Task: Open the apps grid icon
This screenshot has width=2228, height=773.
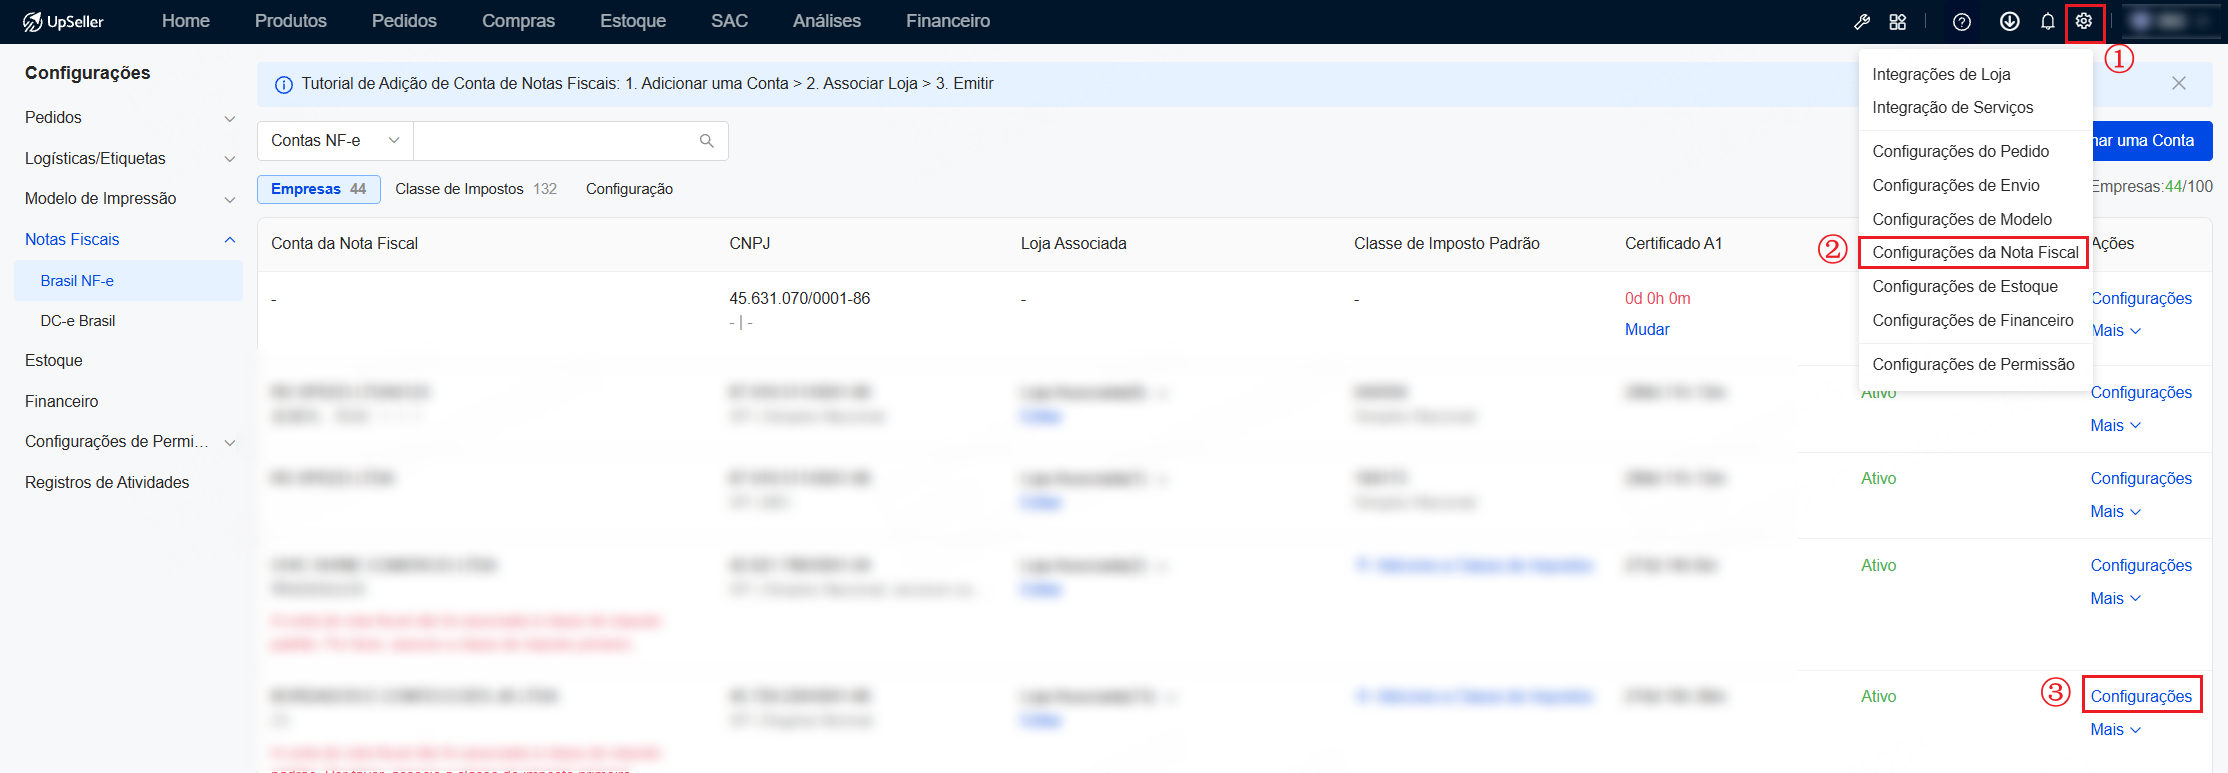Action: pos(1897,22)
